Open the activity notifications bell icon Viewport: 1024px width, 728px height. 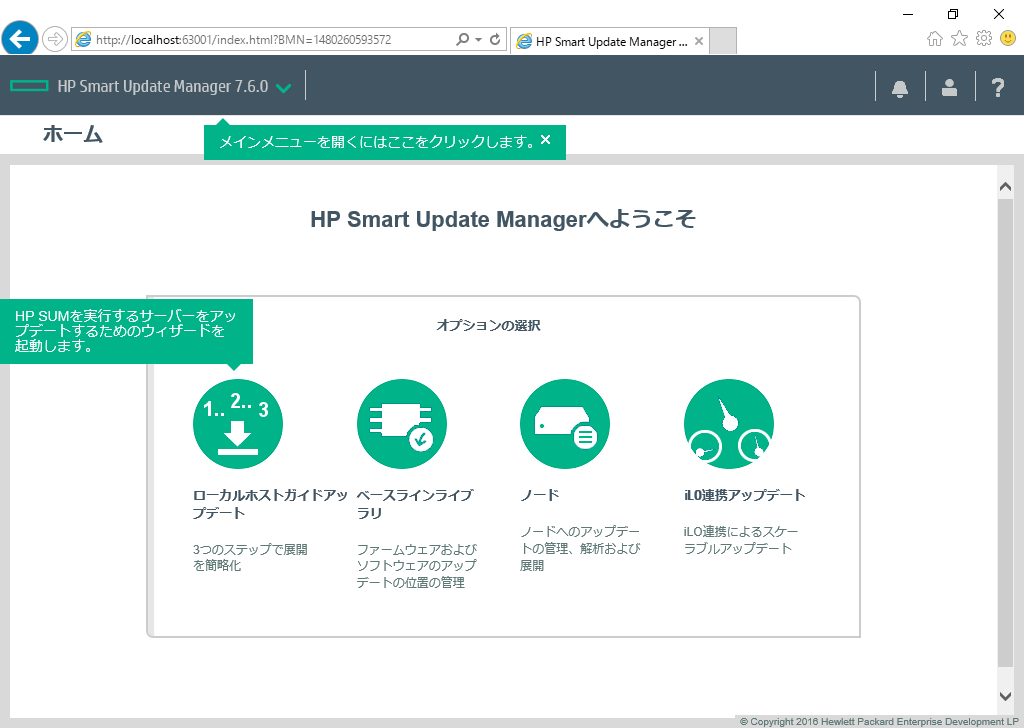pyautogui.click(x=900, y=88)
